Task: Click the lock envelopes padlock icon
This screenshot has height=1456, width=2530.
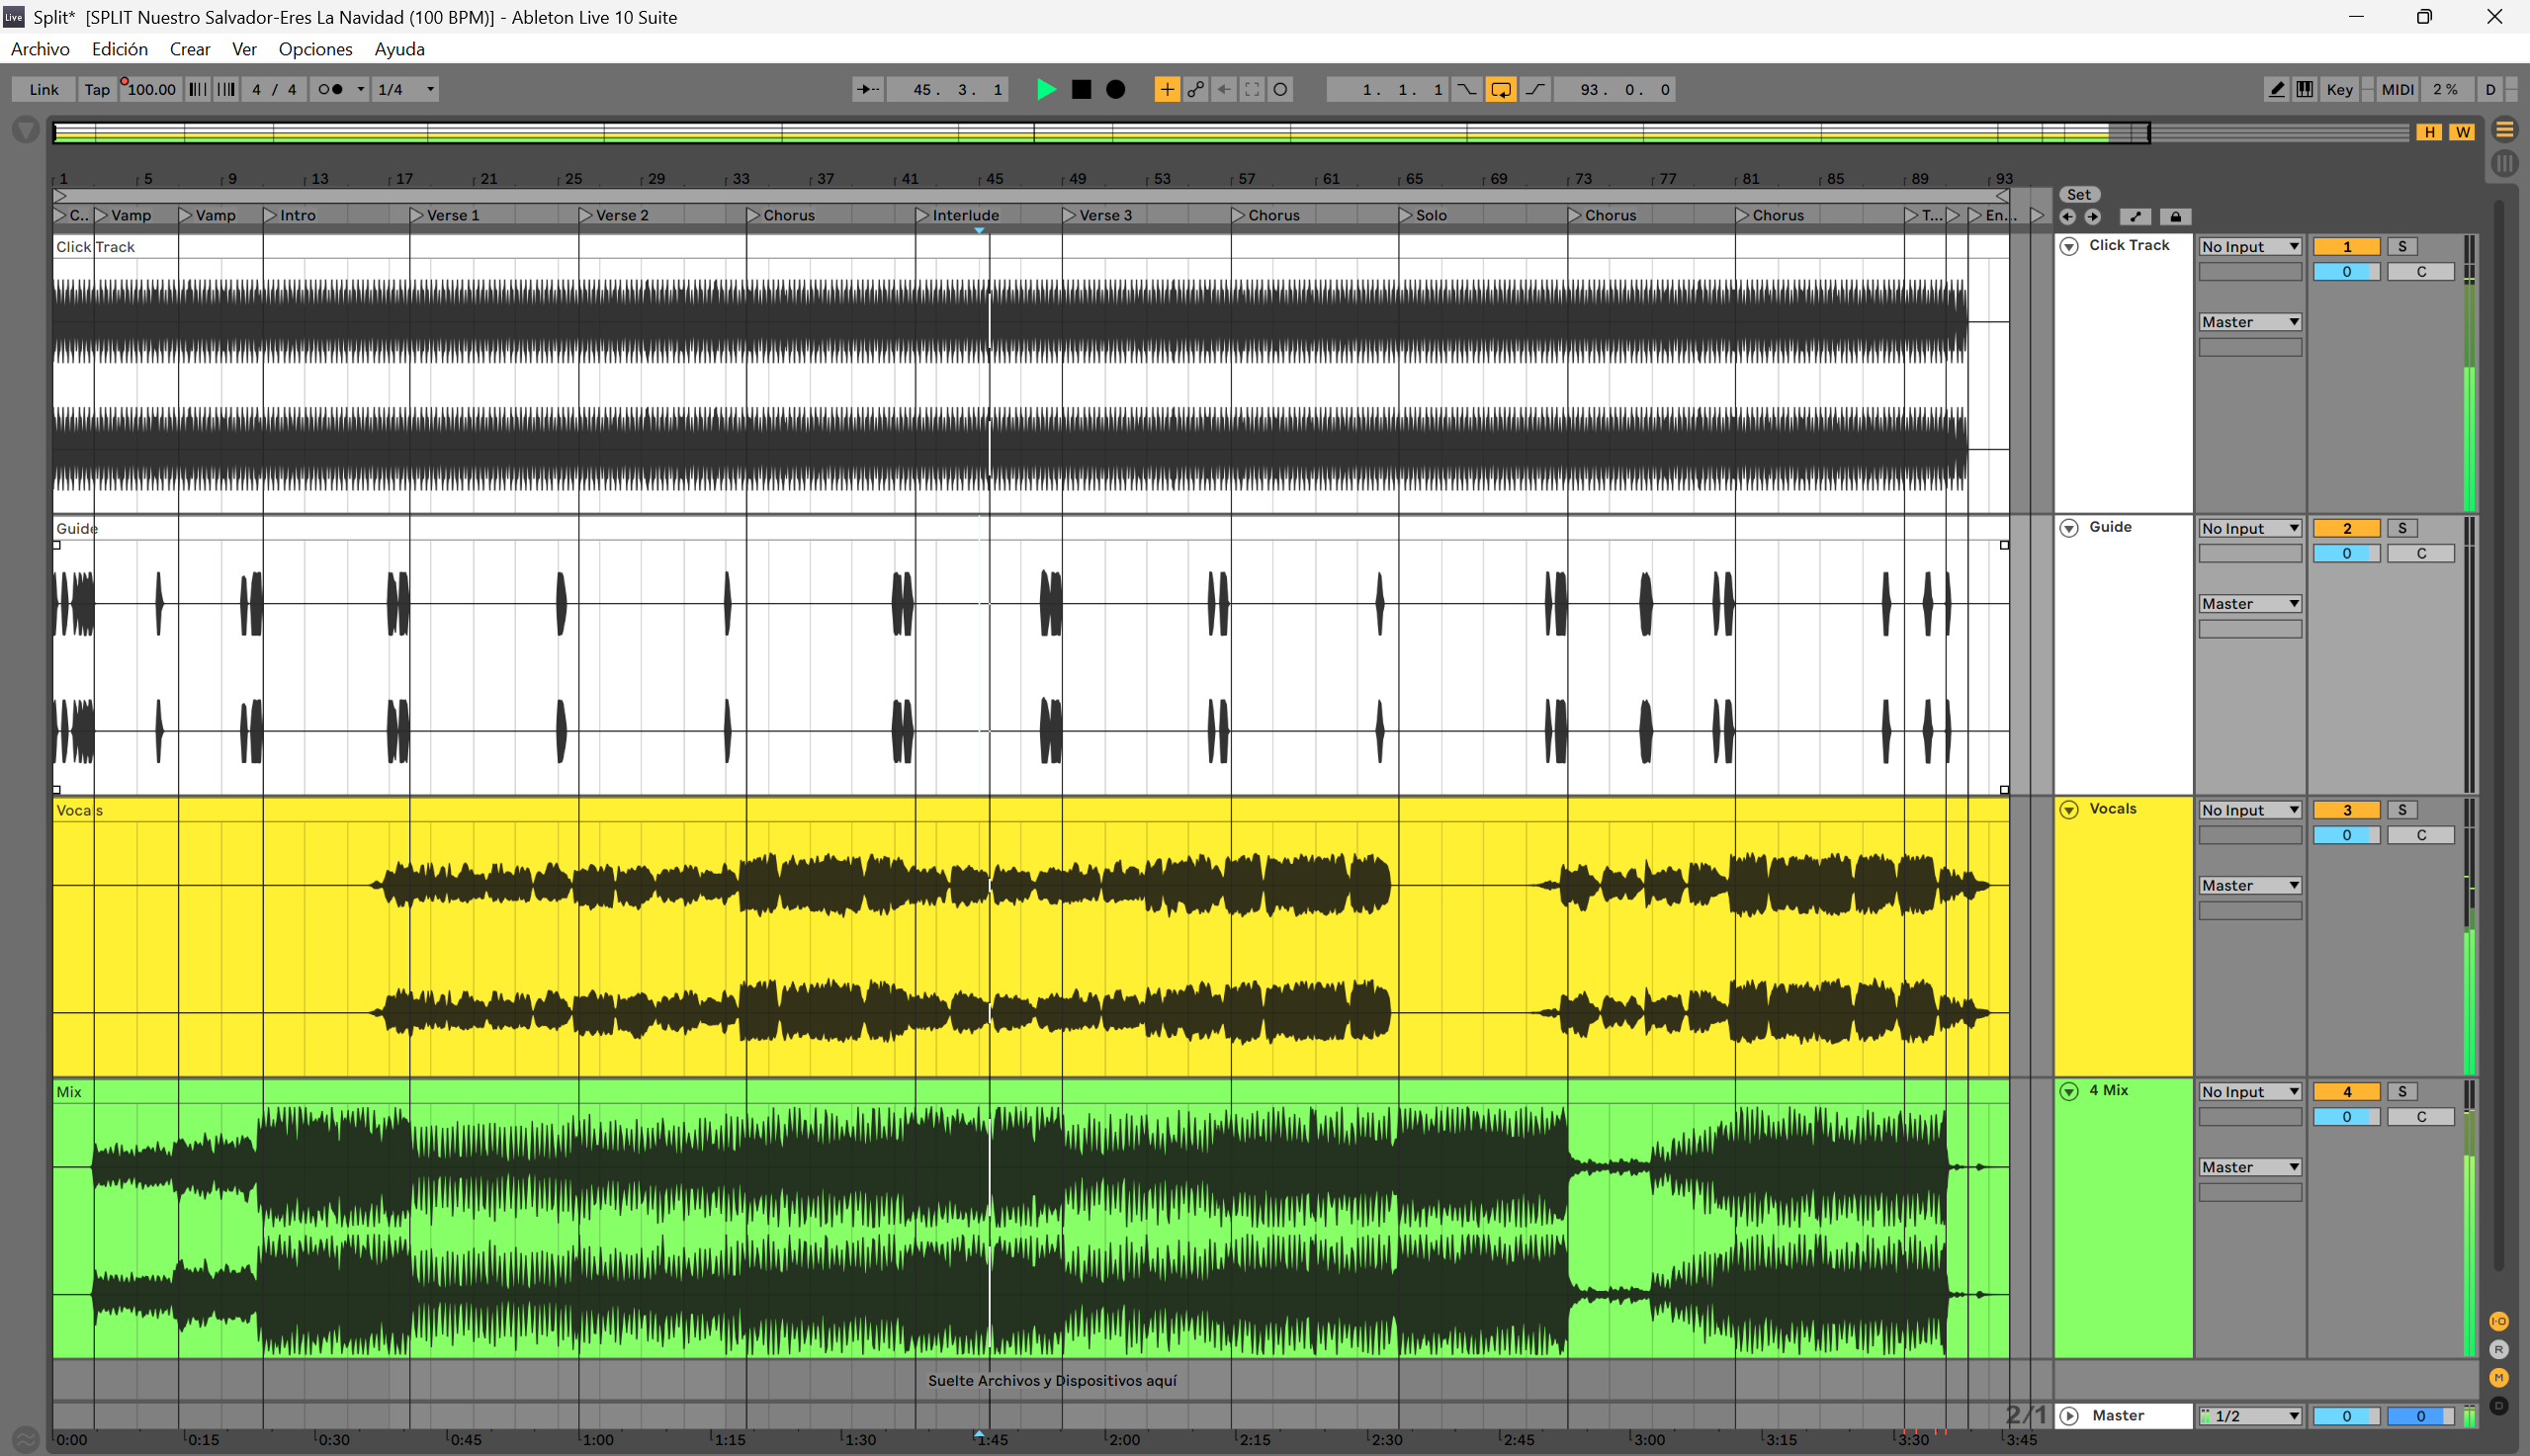Action: pyautogui.click(x=2175, y=217)
